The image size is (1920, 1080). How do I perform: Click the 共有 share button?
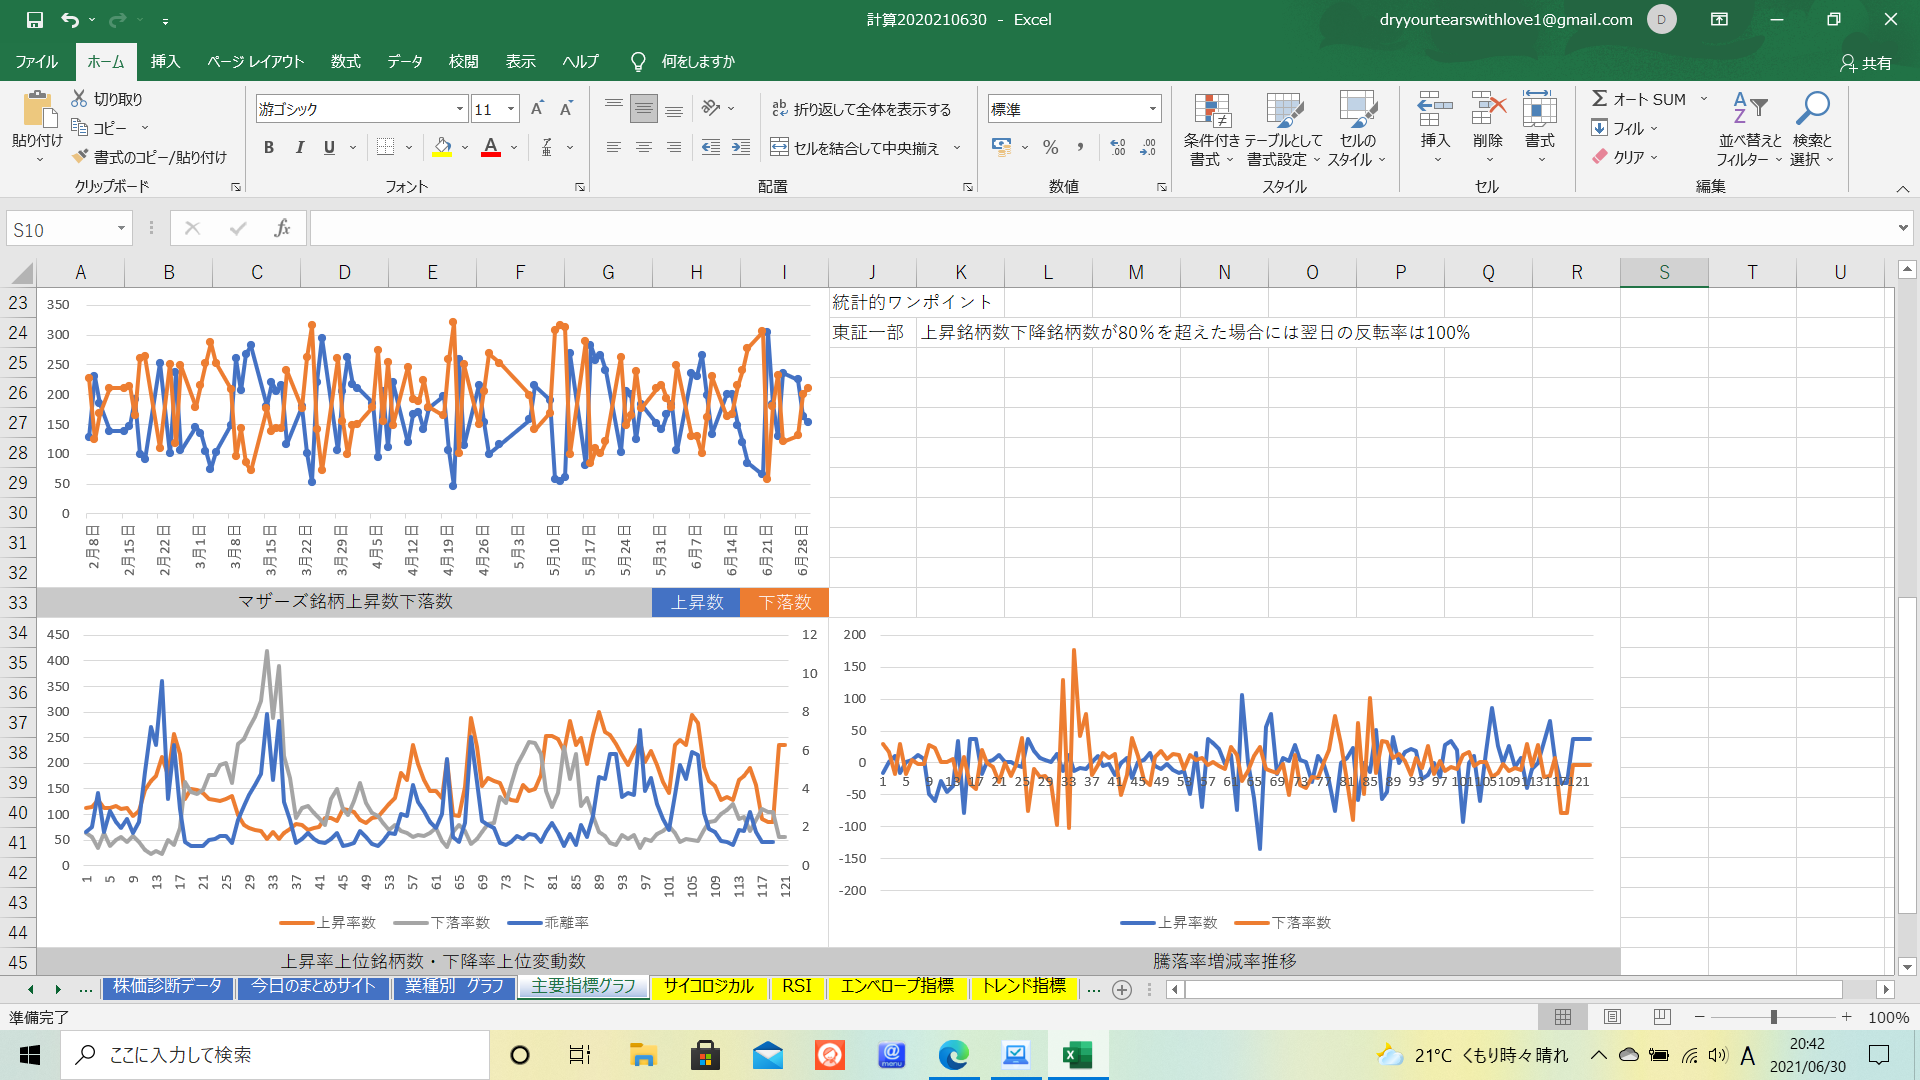(x=1866, y=62)
